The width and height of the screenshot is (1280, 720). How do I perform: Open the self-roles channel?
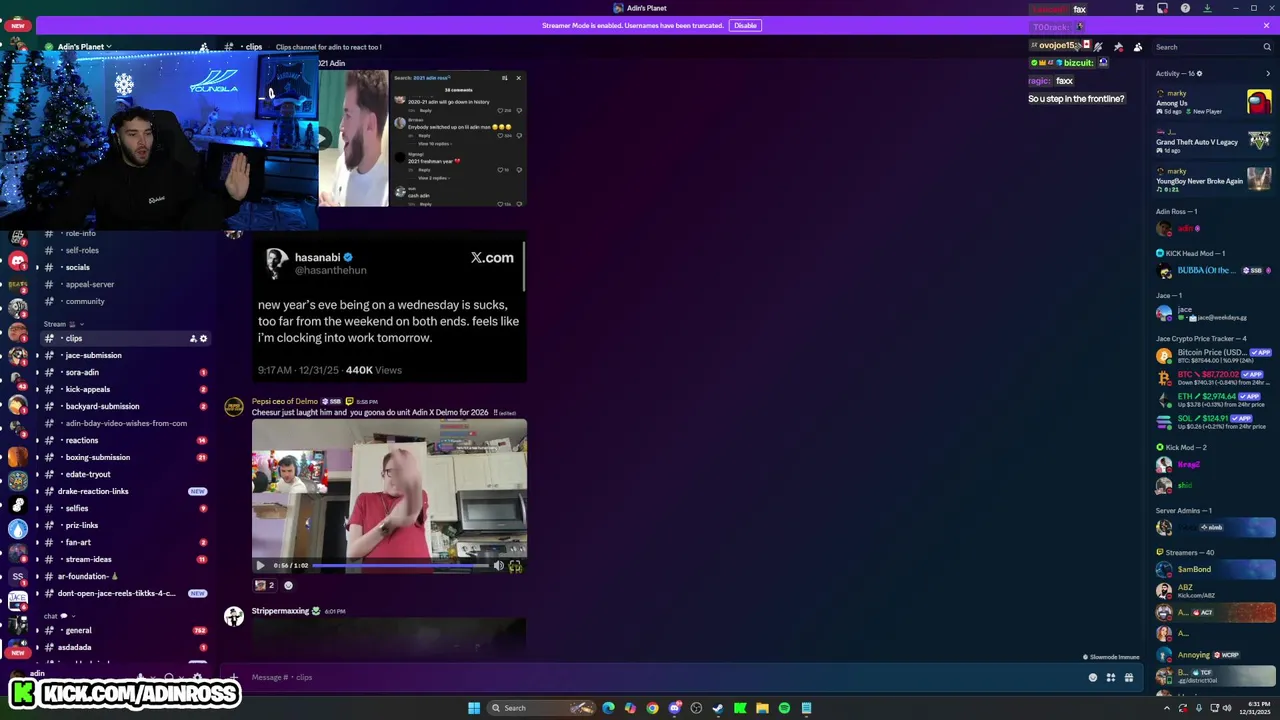pyautogui.click(x=127, y=251)
